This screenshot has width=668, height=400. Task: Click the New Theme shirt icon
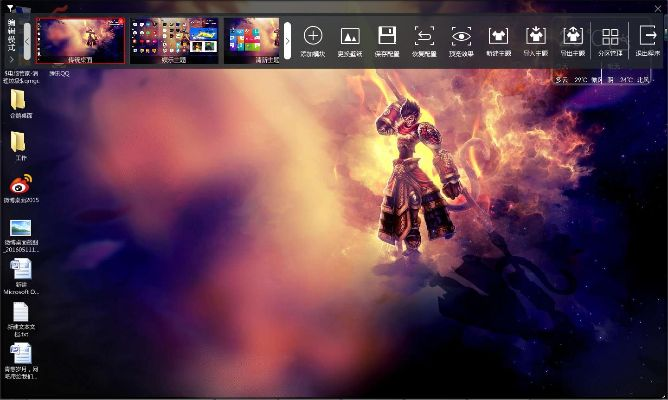(x=498, y=36)
